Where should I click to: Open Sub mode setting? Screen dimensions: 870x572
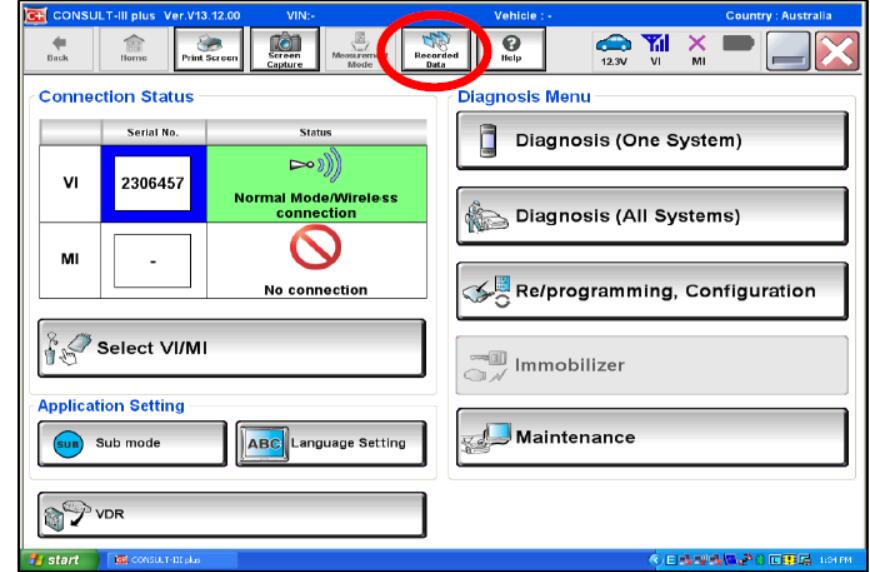point(132,443)
